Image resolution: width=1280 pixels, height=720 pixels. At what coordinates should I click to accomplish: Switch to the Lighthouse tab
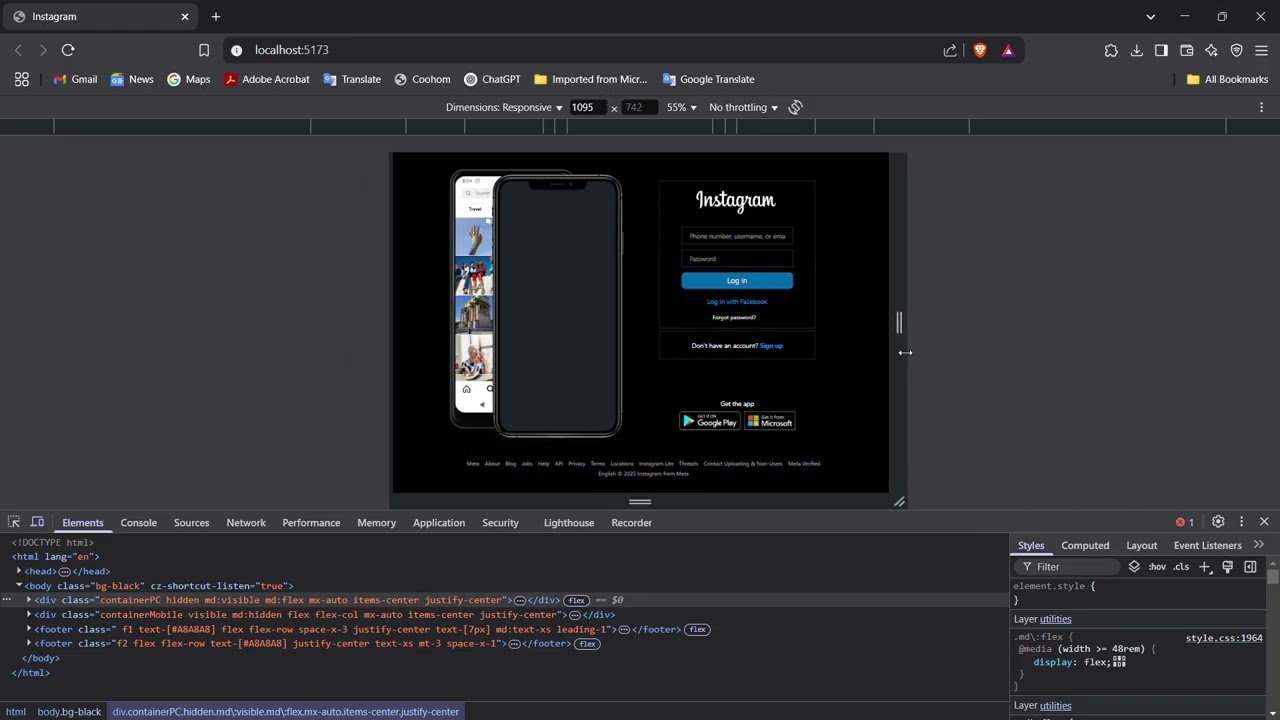click(569, 522)
